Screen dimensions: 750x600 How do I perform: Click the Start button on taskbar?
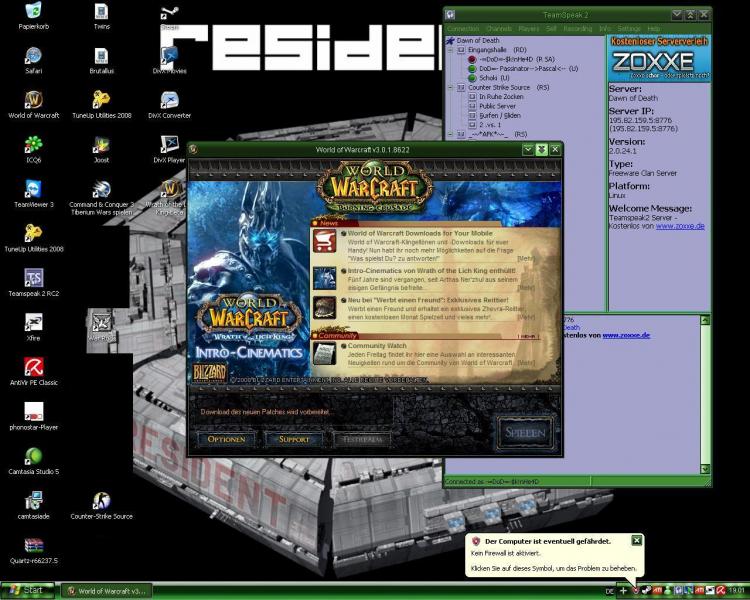click(x=28, y=590)
